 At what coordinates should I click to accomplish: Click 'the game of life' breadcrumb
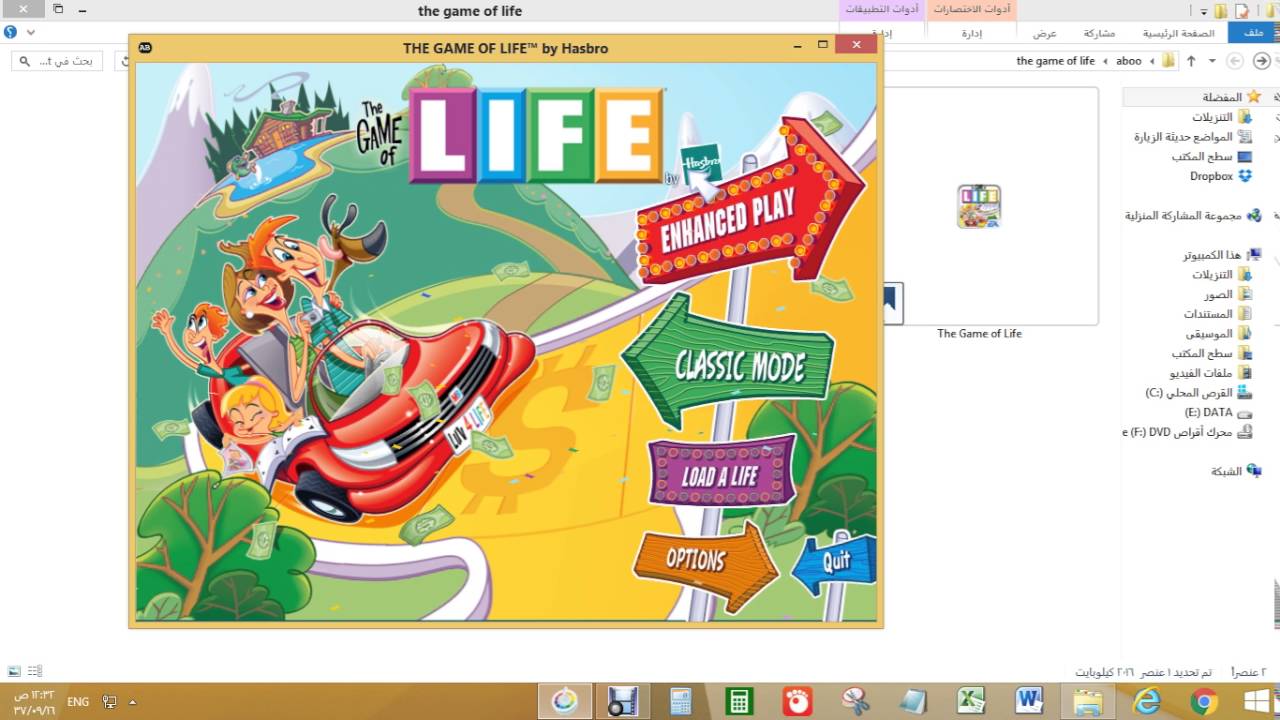tap(1055, 61)
